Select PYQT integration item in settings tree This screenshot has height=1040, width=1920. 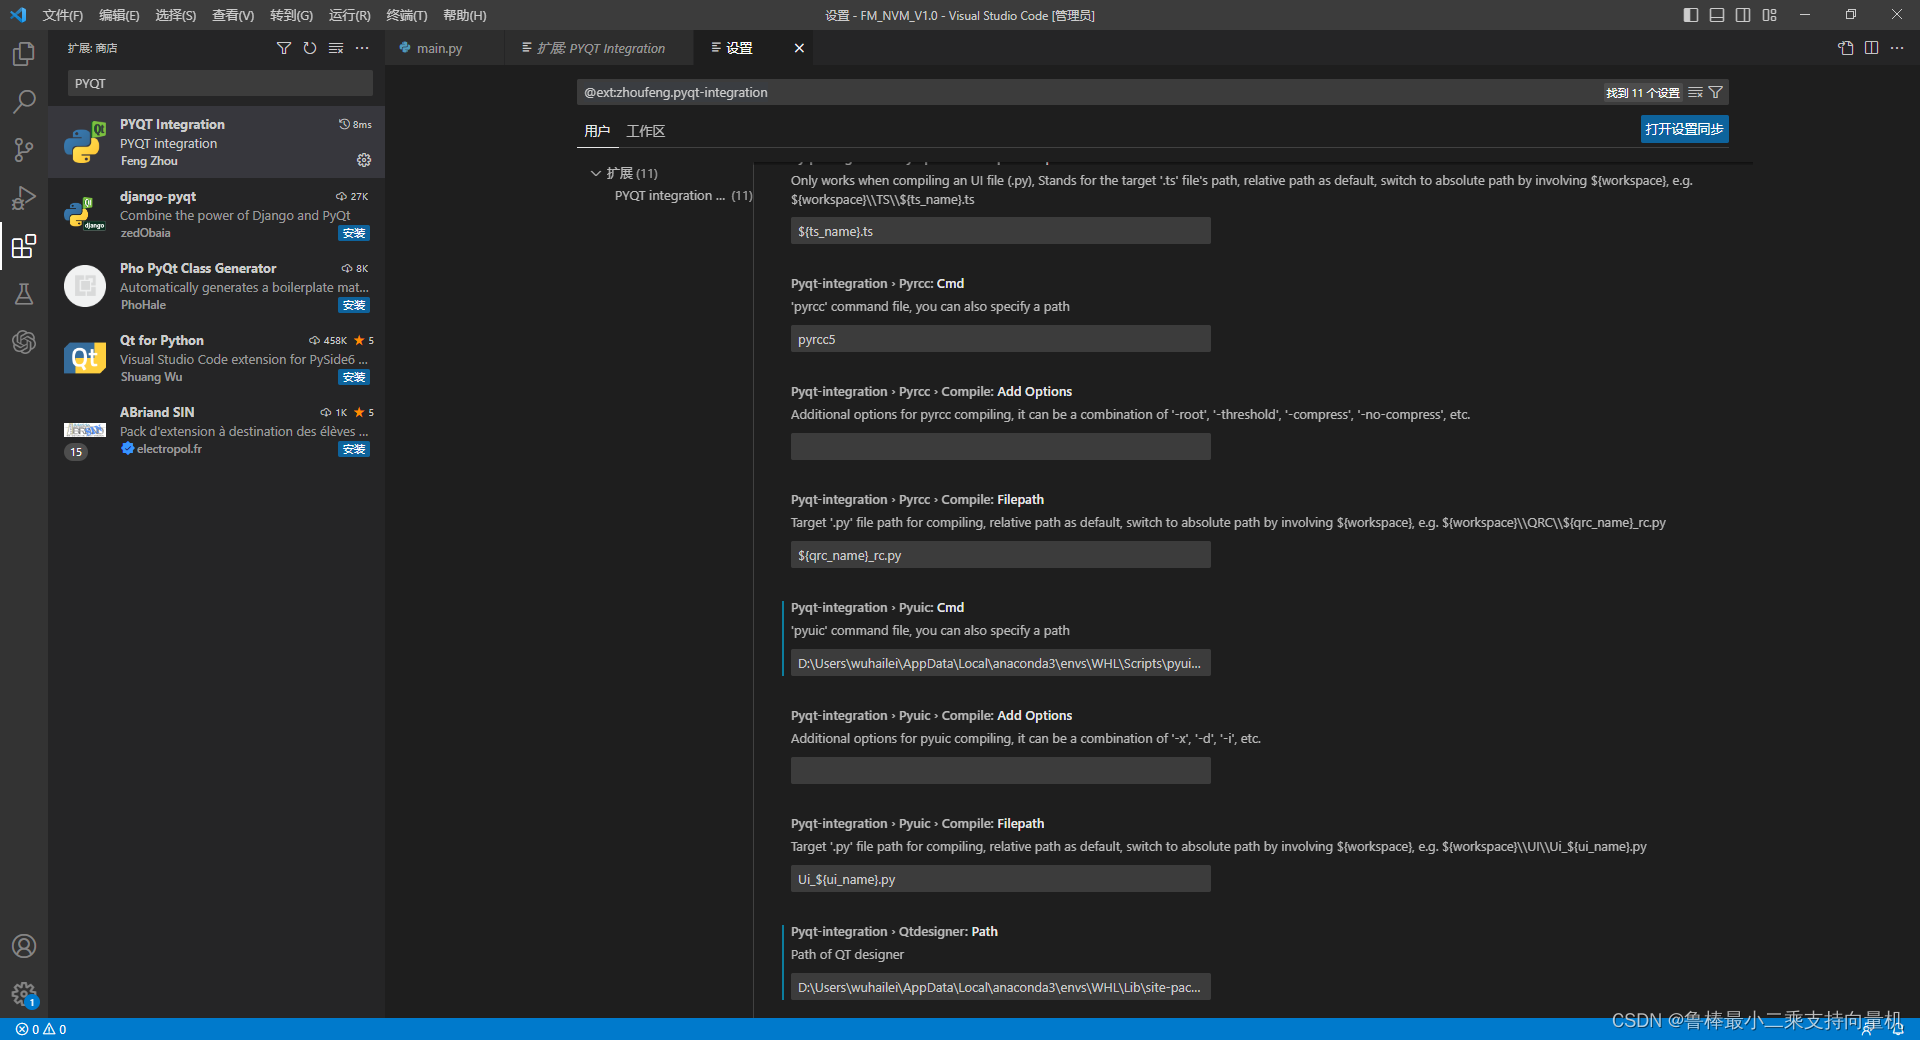[683, 196]
